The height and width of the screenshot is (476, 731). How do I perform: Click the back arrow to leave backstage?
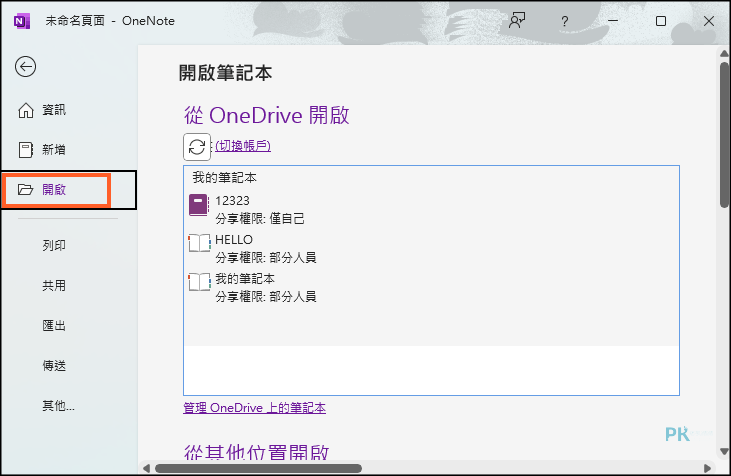25,67
